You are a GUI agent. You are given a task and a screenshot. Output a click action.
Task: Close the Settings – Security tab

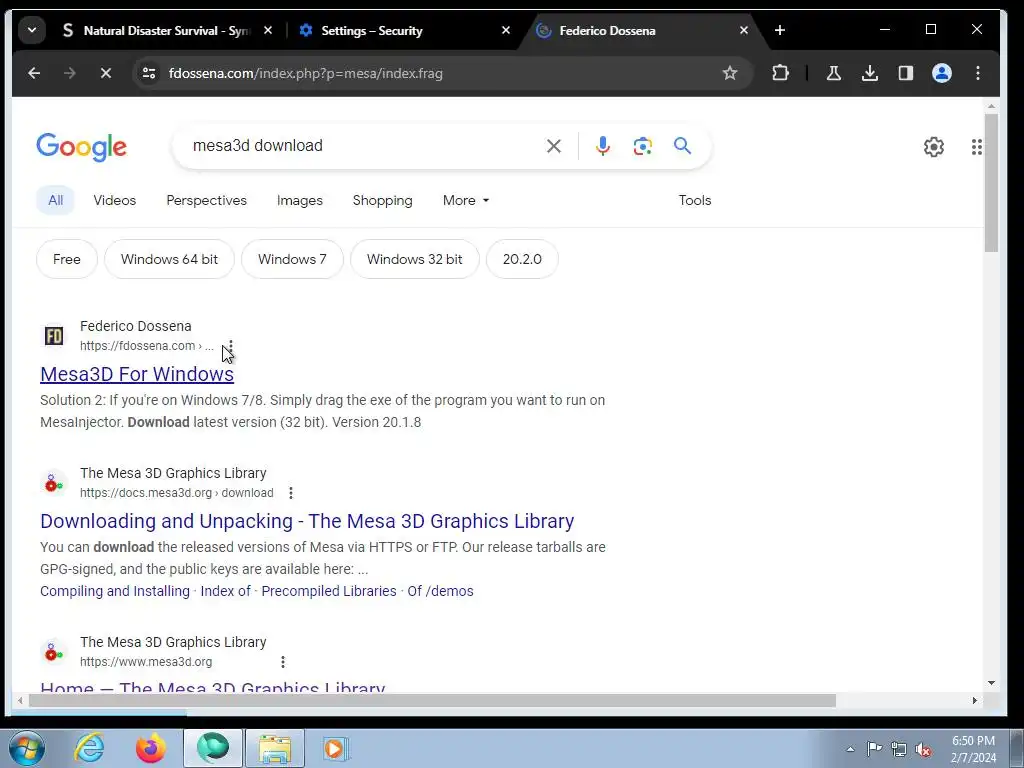tap(505, 30)
